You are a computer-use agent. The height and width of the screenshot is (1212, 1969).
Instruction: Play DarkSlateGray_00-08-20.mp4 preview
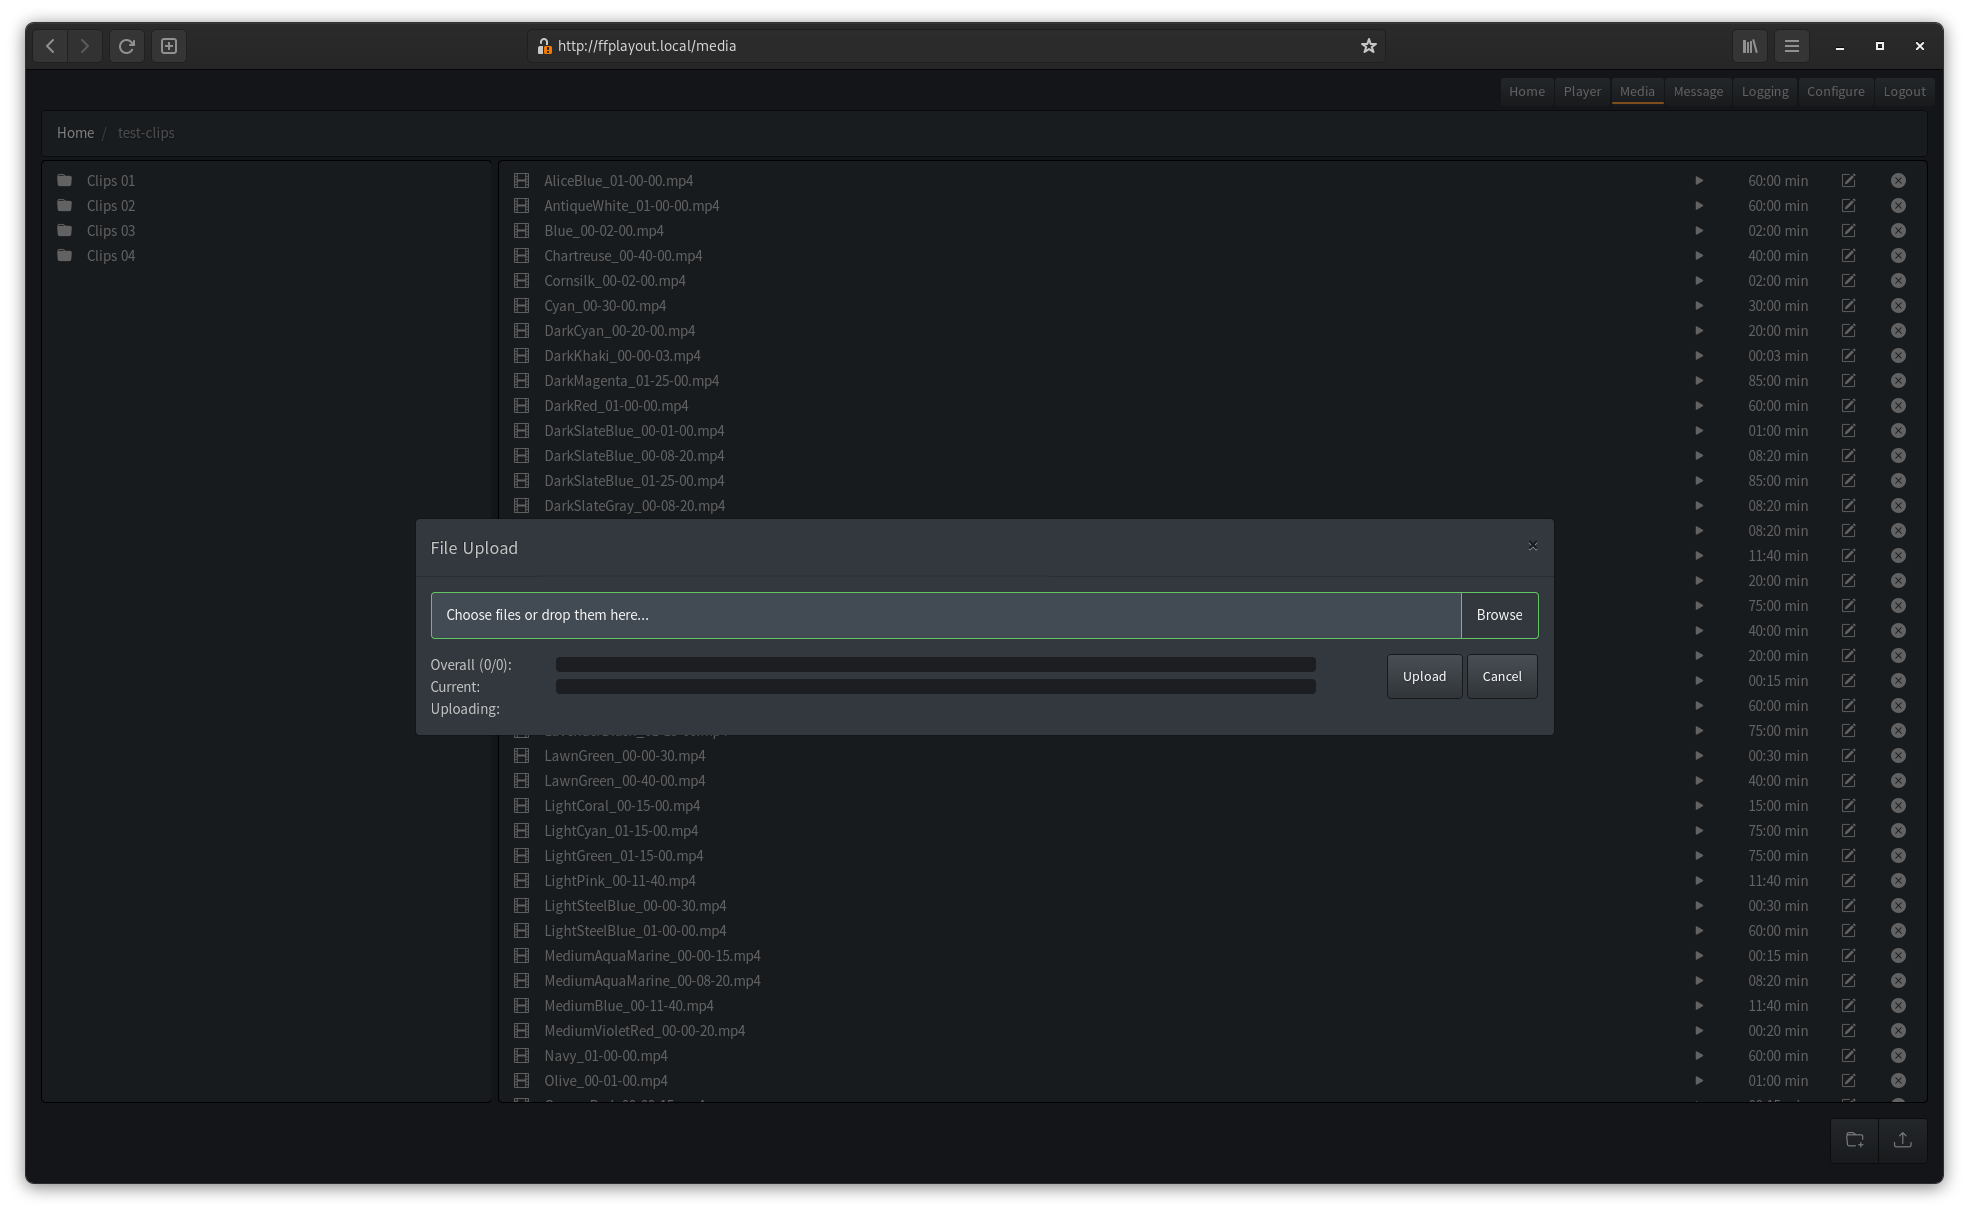click(1698, 506)
